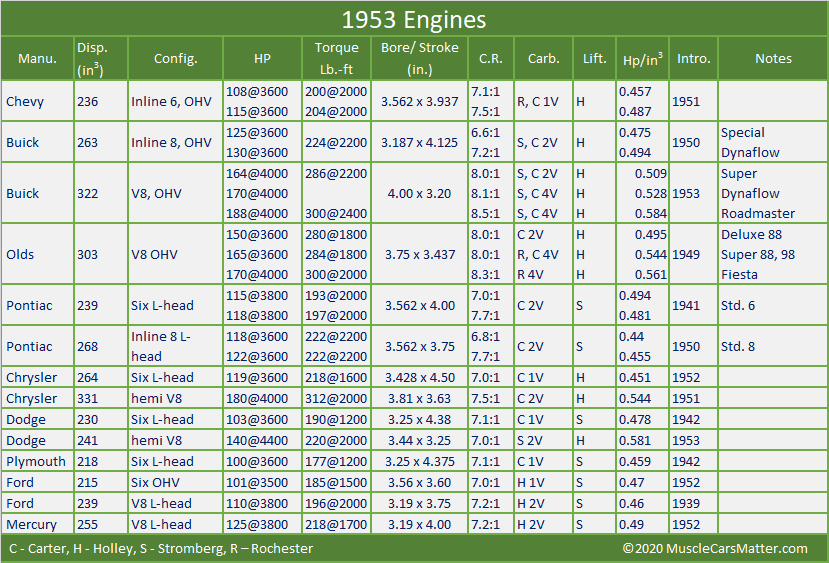Select the 'Manu.' column header
The width and height of the screenshot is (829, 563).
pyautogui.click(x=37, y=59)
